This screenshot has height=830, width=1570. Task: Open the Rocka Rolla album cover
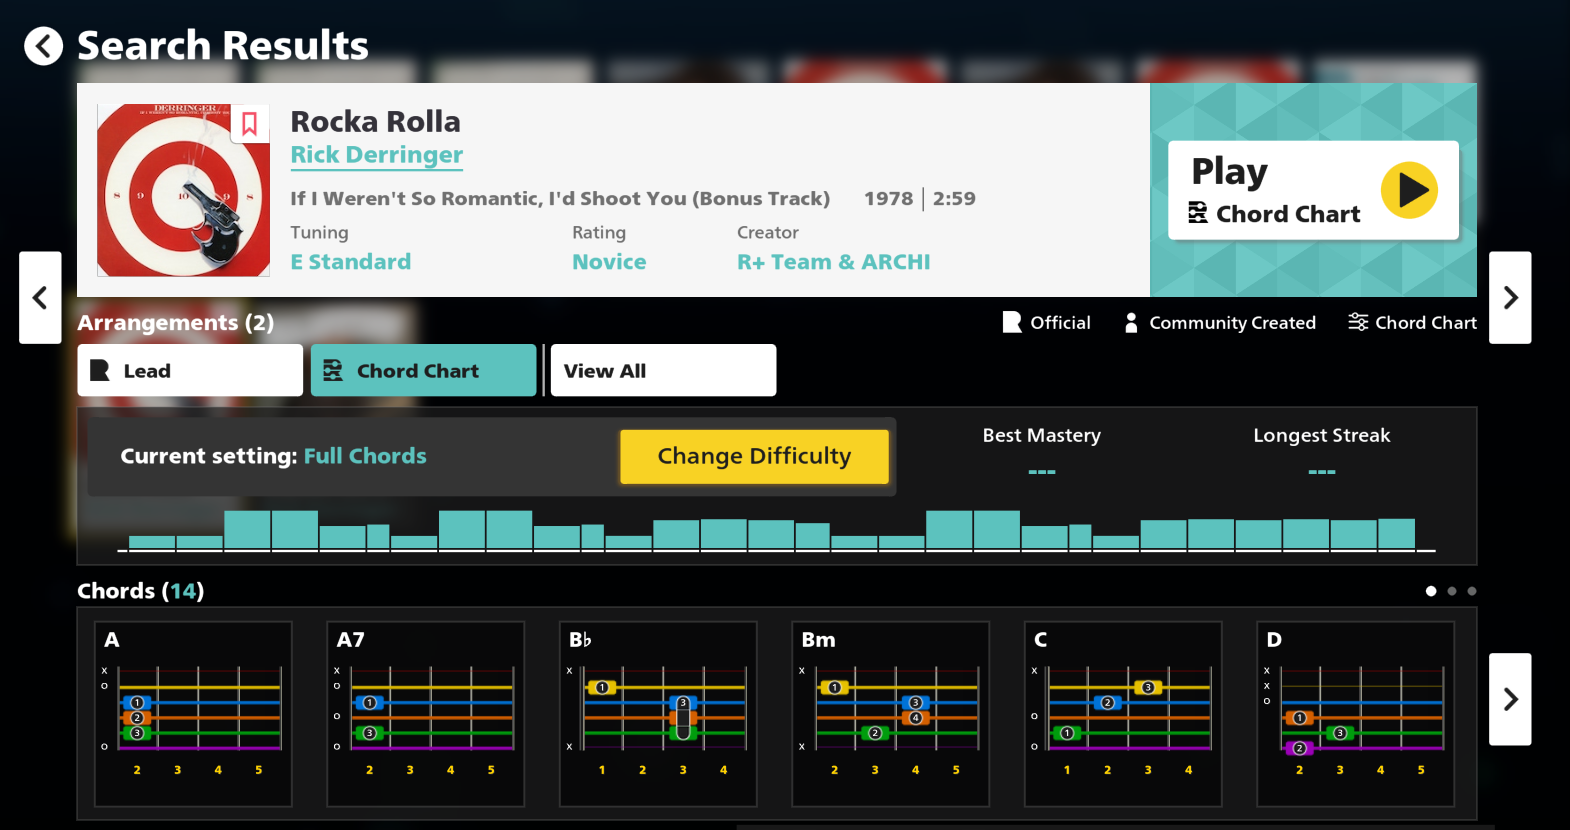[183, 190]
